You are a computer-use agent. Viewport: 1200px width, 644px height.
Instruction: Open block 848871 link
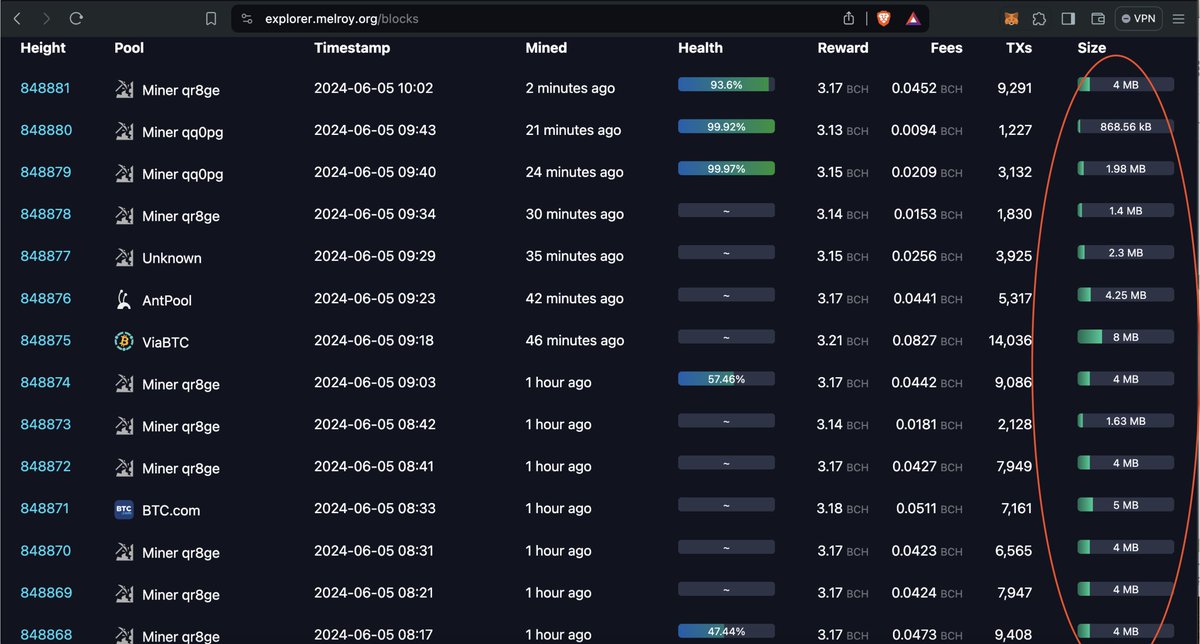(x=45, y=508)
